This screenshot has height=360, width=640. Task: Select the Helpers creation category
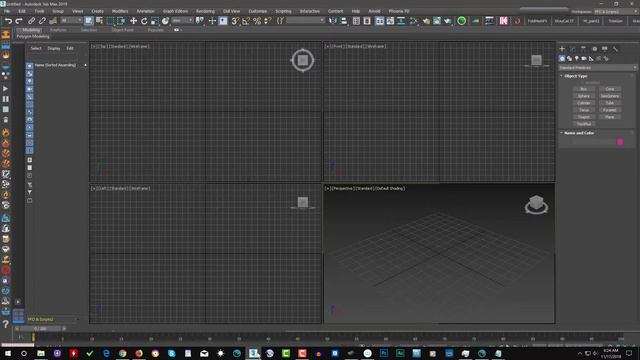click(x=591, y=59)
